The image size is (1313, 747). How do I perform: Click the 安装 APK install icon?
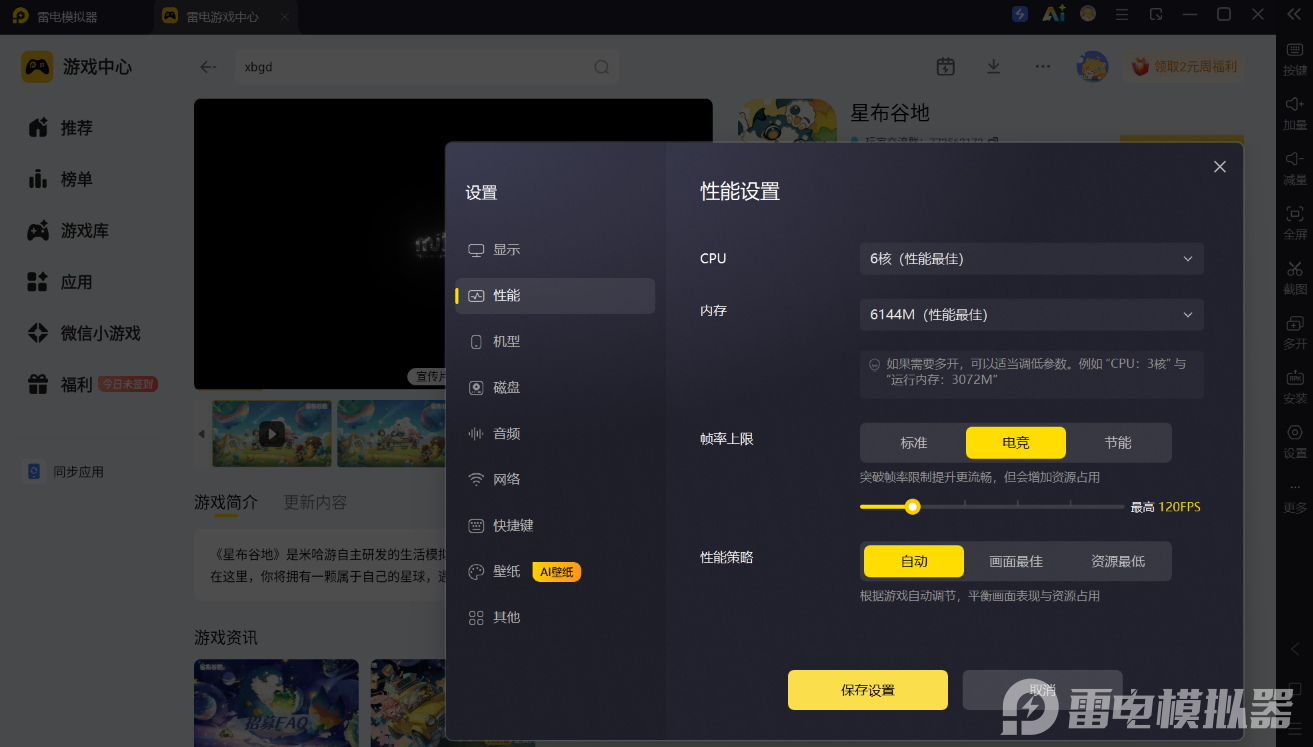(1295, 378)
